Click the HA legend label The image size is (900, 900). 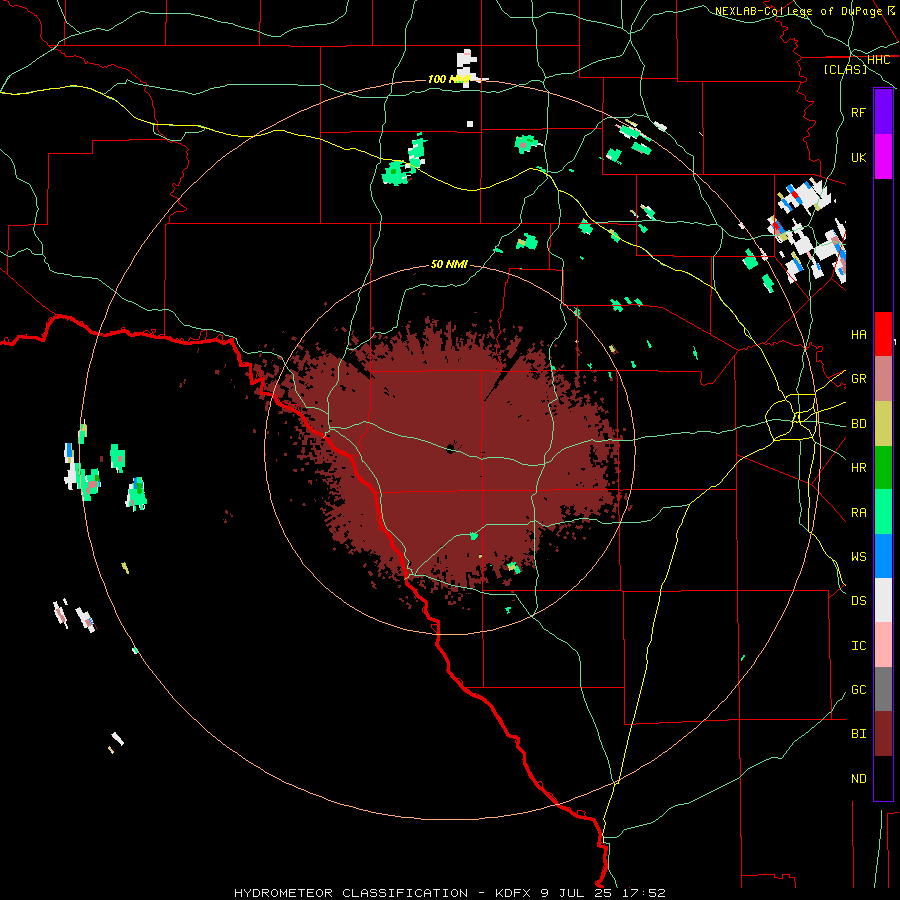click(858, 334)
